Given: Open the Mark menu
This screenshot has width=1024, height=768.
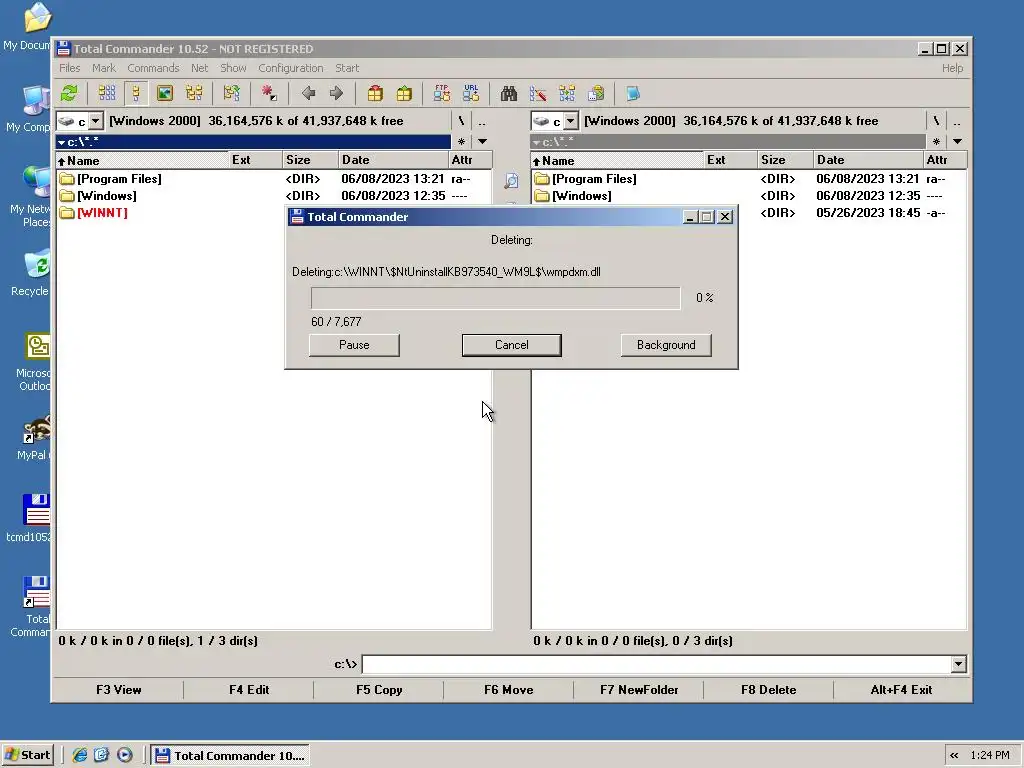Looking at the screenshot, I should (x=104, y=68).
